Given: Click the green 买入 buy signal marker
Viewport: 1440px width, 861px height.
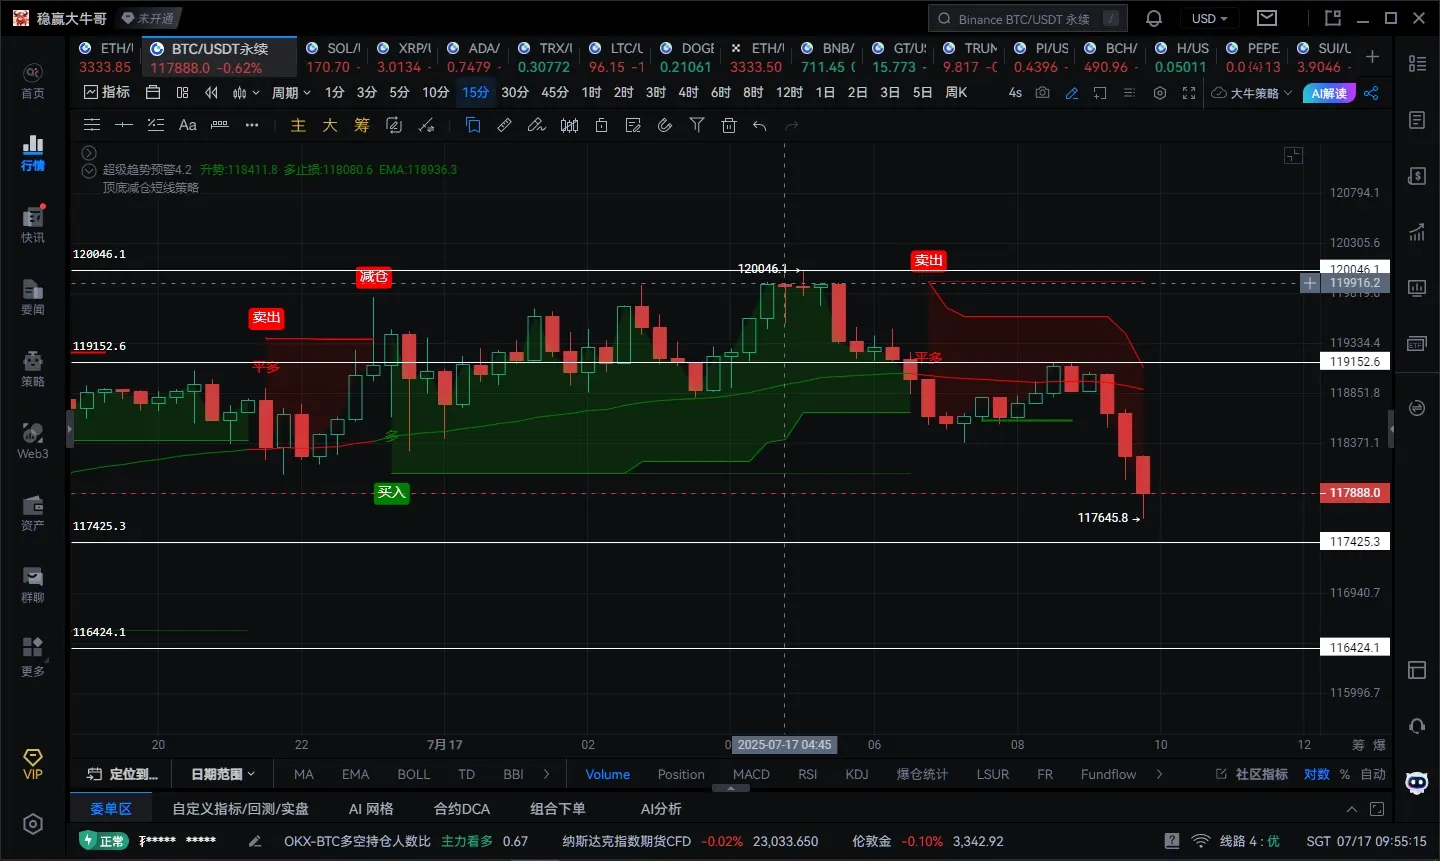Looking at the screenshot, I should tap(392, 492).
